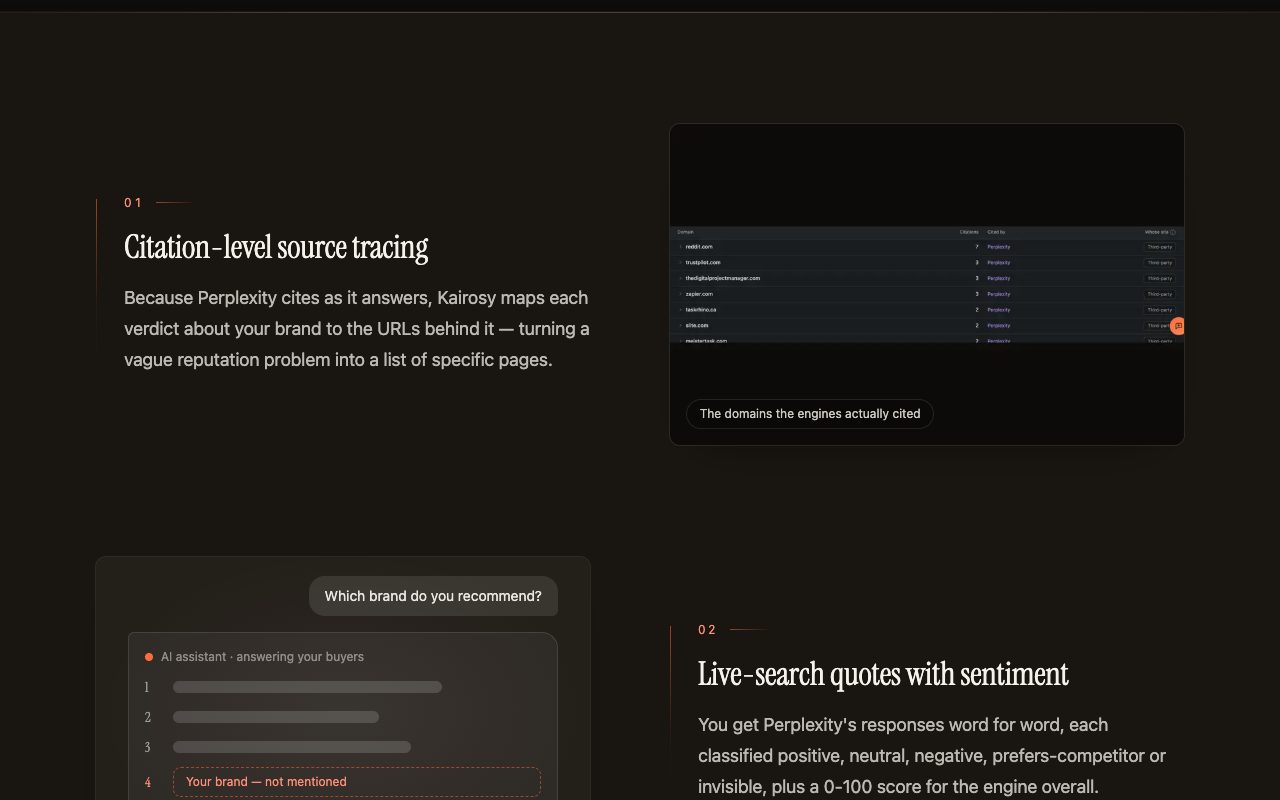Click the citation count 7 for reddit.com

pos(977,246)
